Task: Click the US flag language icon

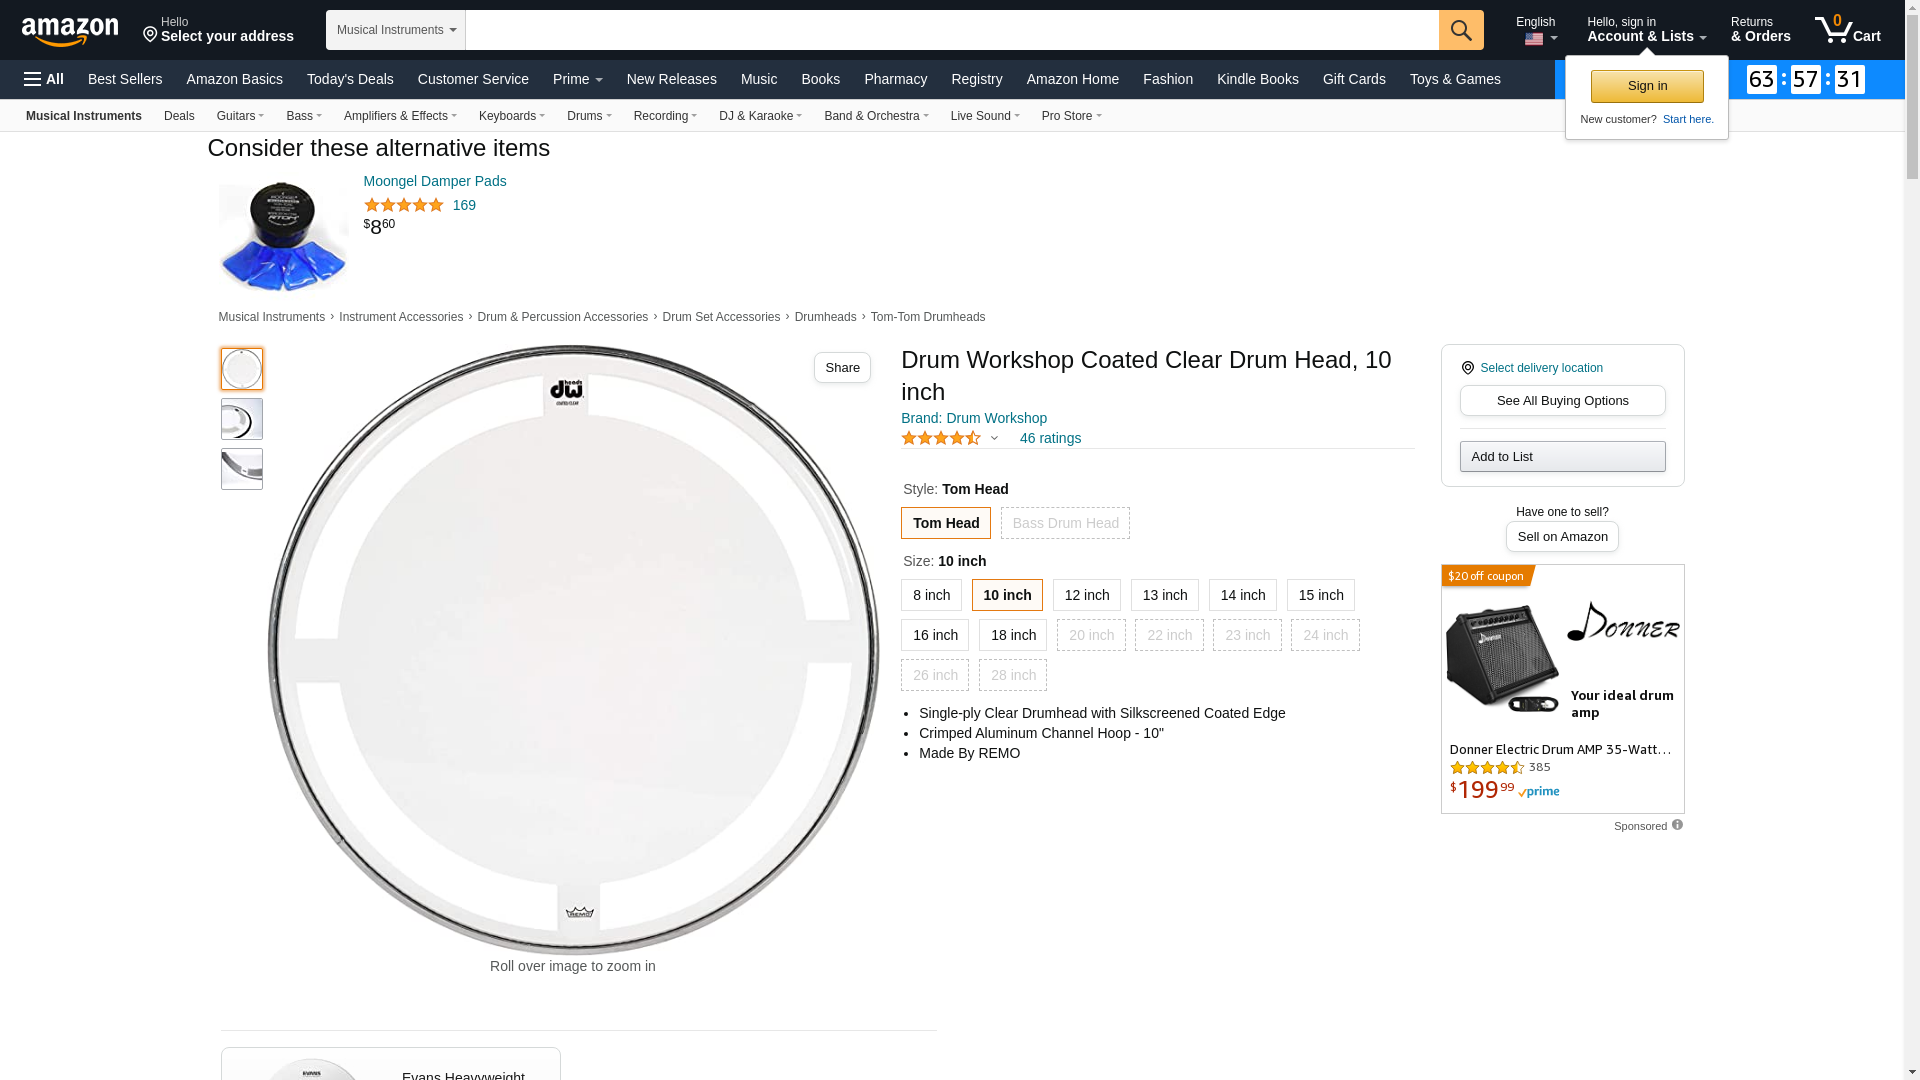Action: (x=1534, y=39)
